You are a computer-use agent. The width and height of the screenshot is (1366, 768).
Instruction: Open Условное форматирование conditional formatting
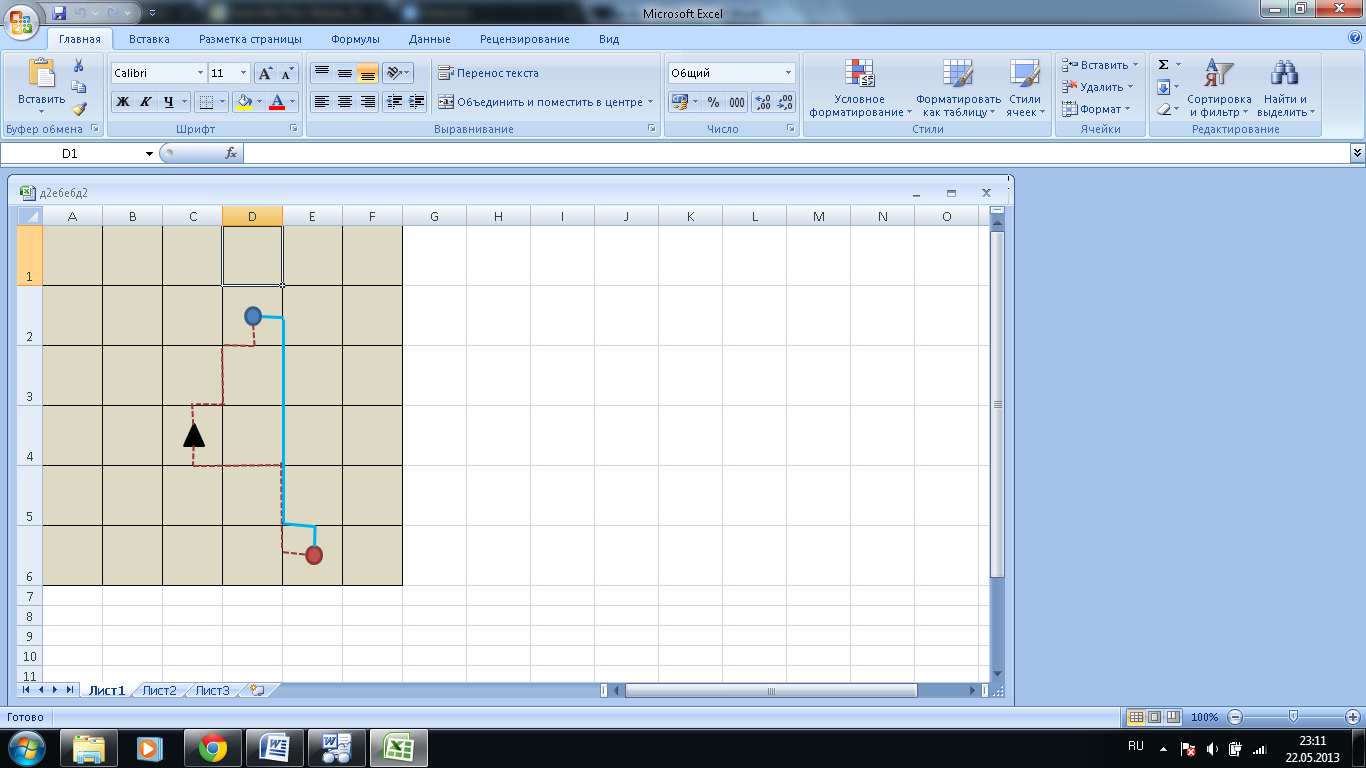click(860, 88)
